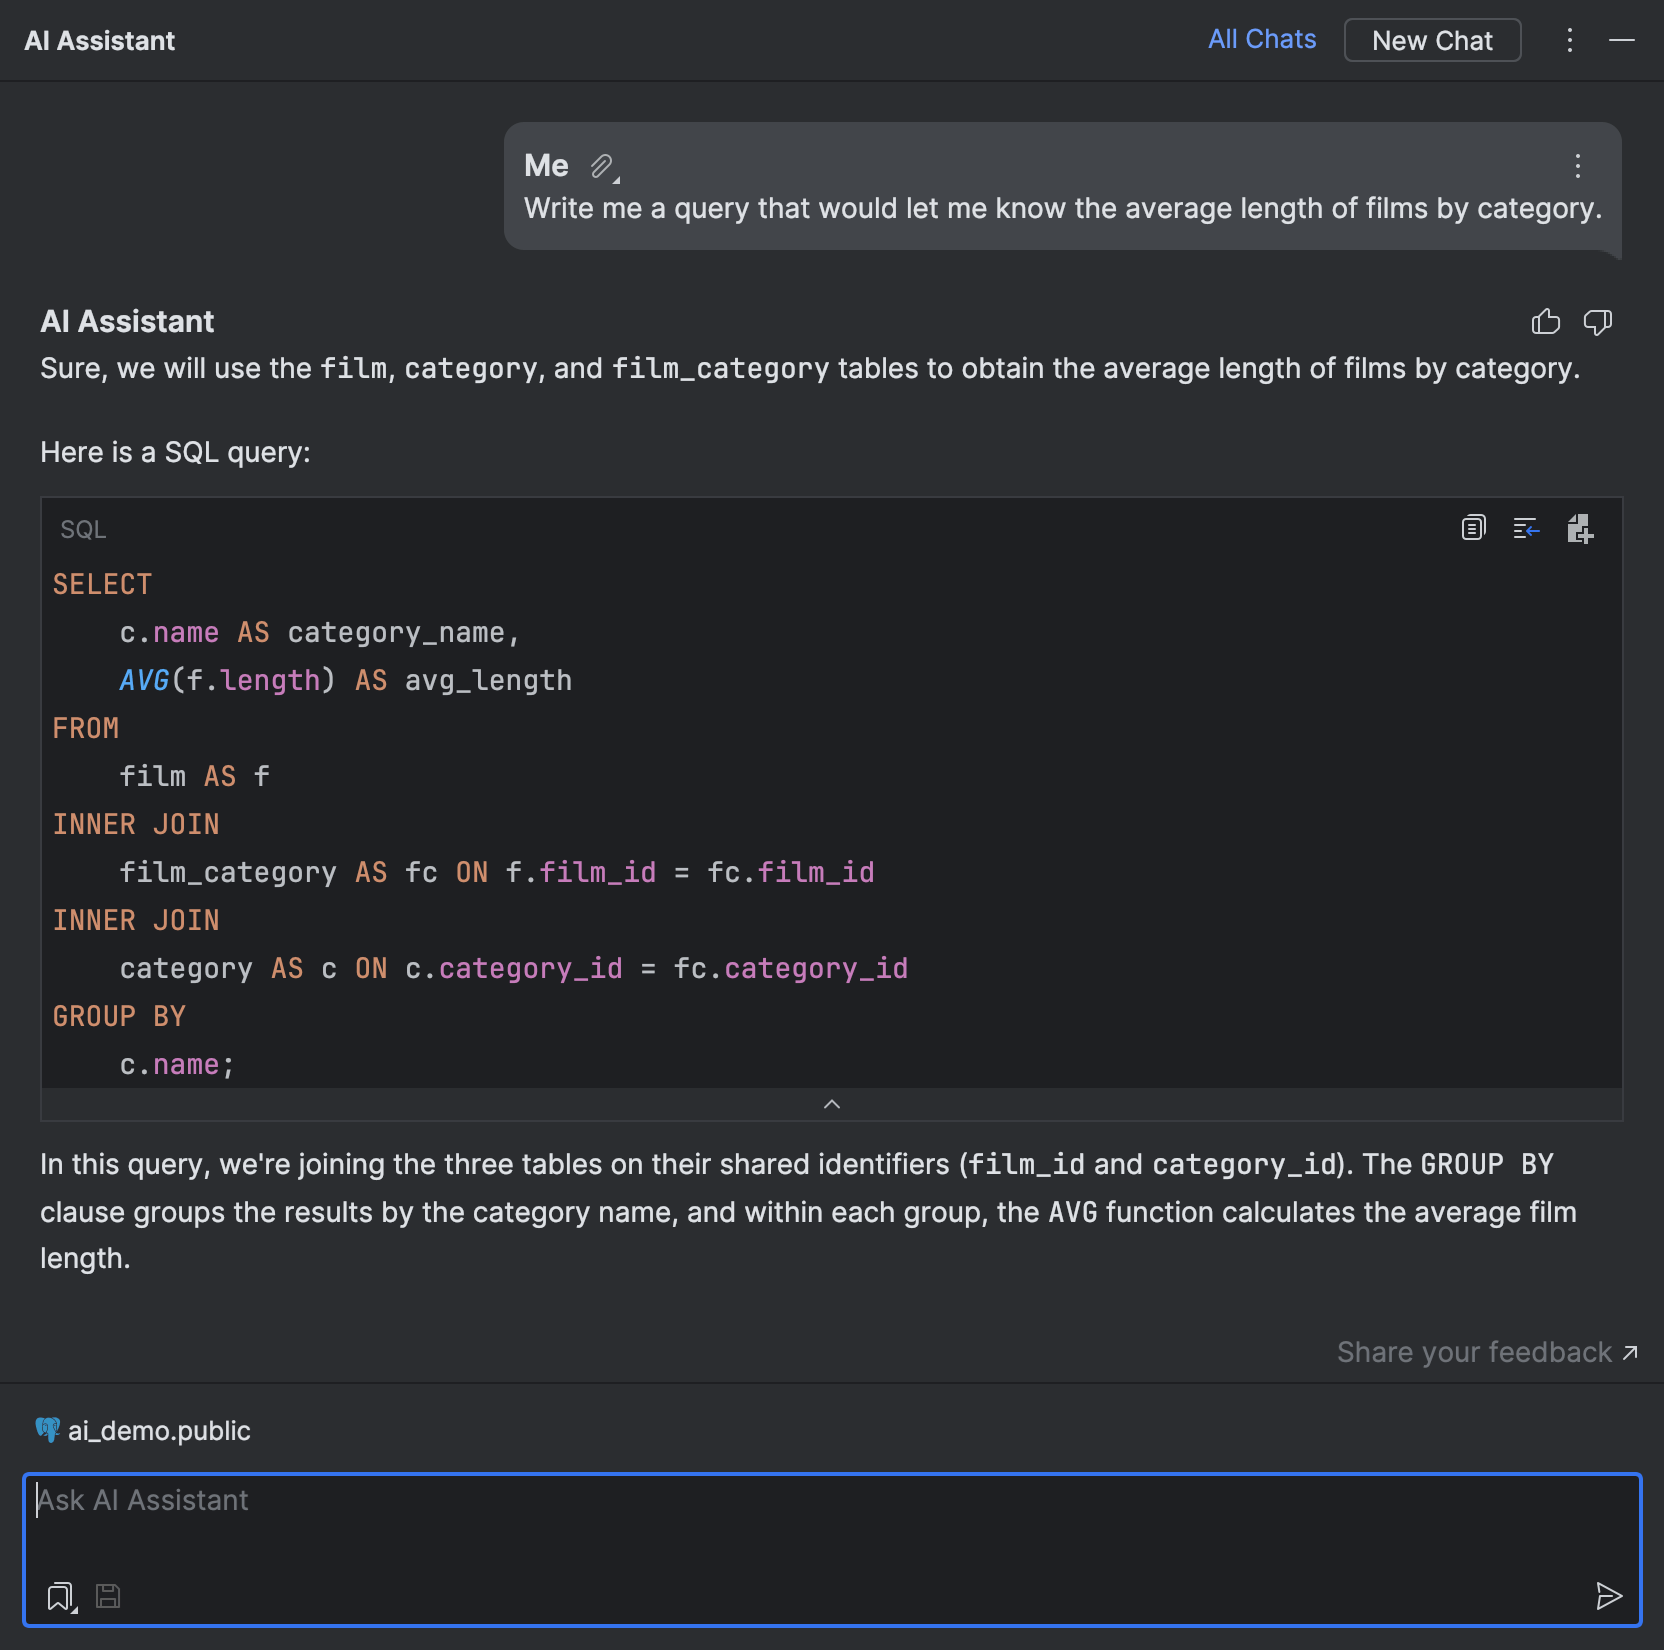Toggle like on the AI Assistant answer
Viewport: 1664px width, 1650px height.
1546,322
